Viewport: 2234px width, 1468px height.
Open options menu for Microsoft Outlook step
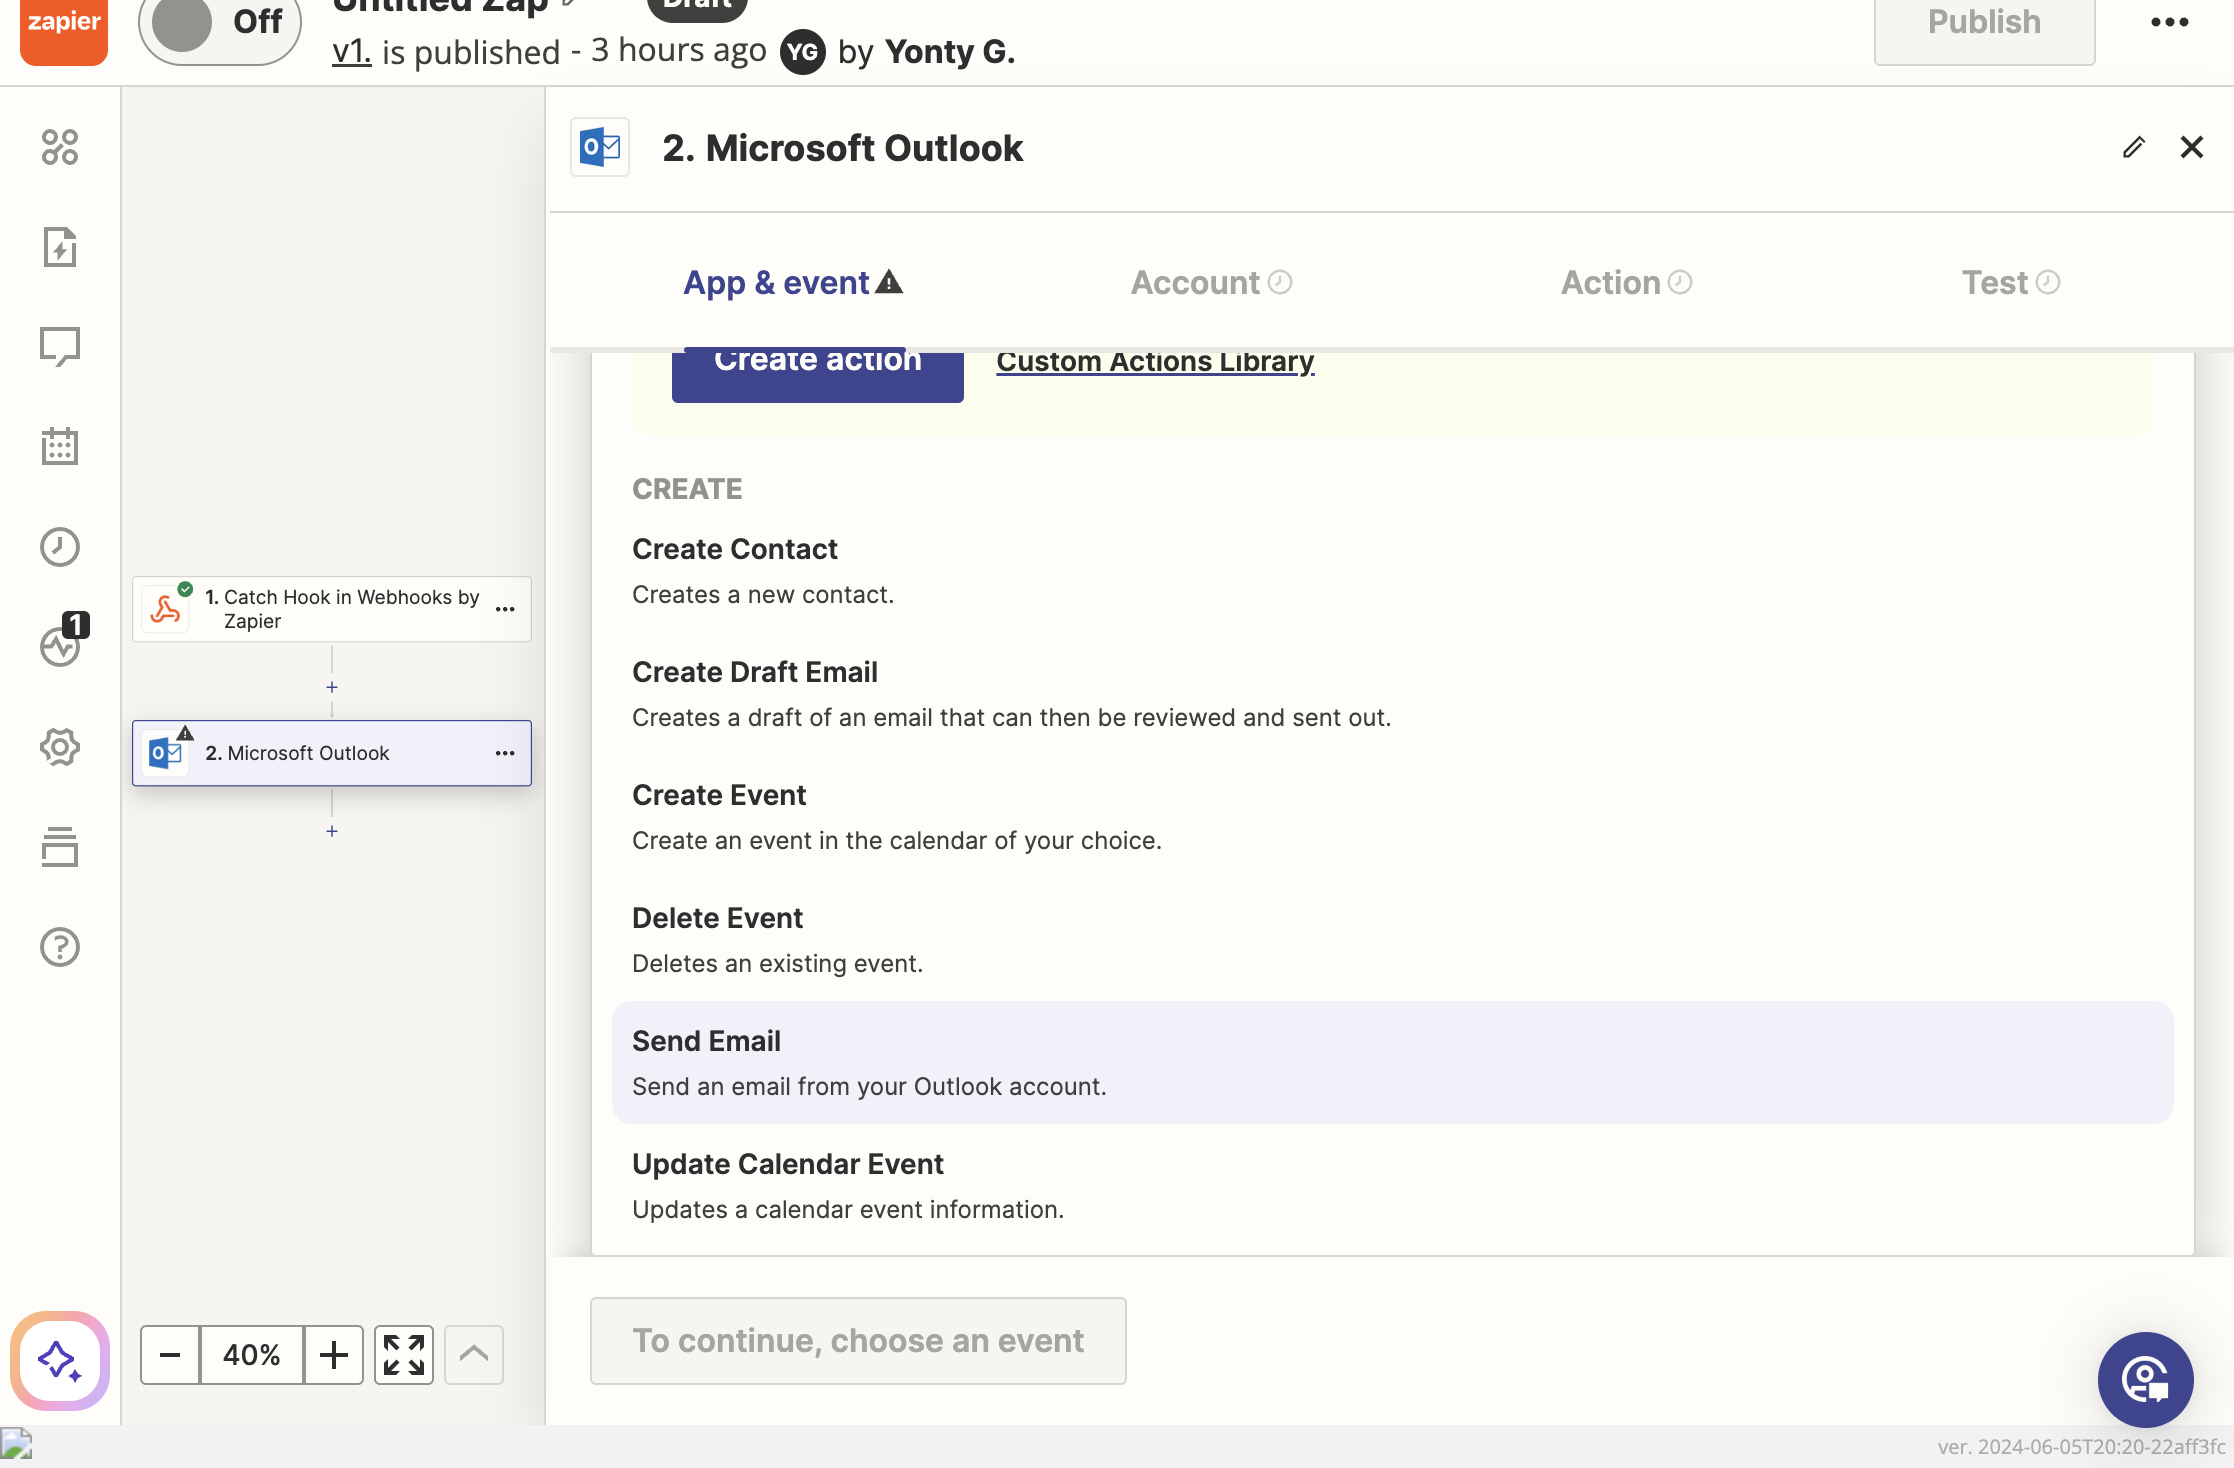pos(505,753)
